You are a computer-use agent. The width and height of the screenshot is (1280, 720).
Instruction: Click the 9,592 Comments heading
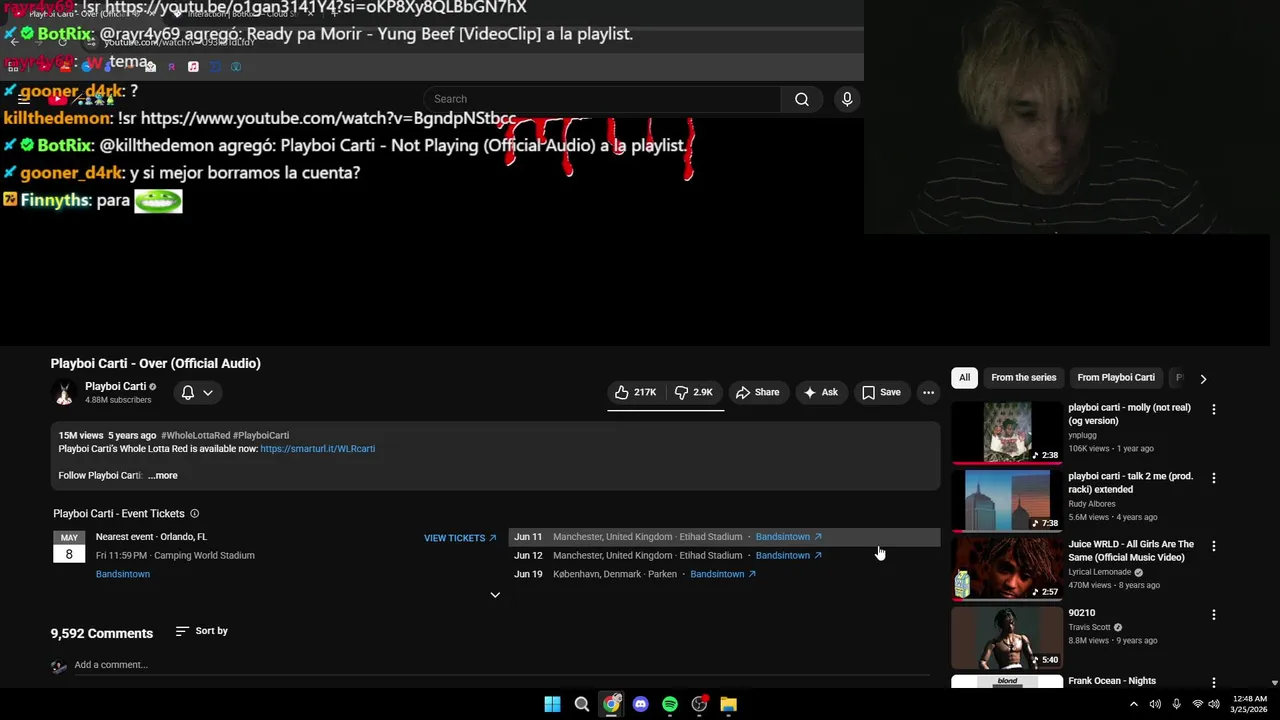102,633
